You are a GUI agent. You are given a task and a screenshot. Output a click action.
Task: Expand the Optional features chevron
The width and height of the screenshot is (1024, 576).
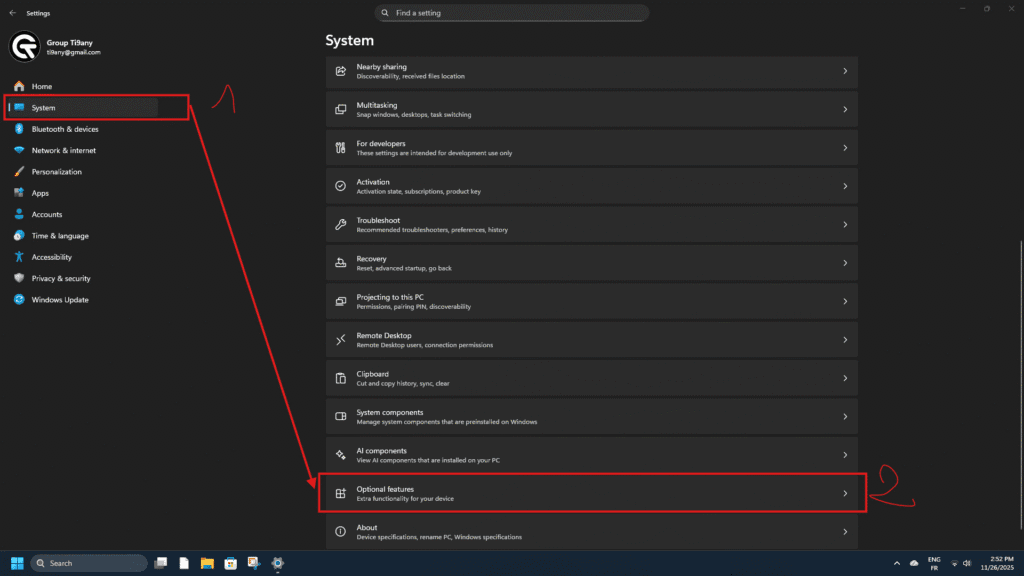[x=845, y=494]
